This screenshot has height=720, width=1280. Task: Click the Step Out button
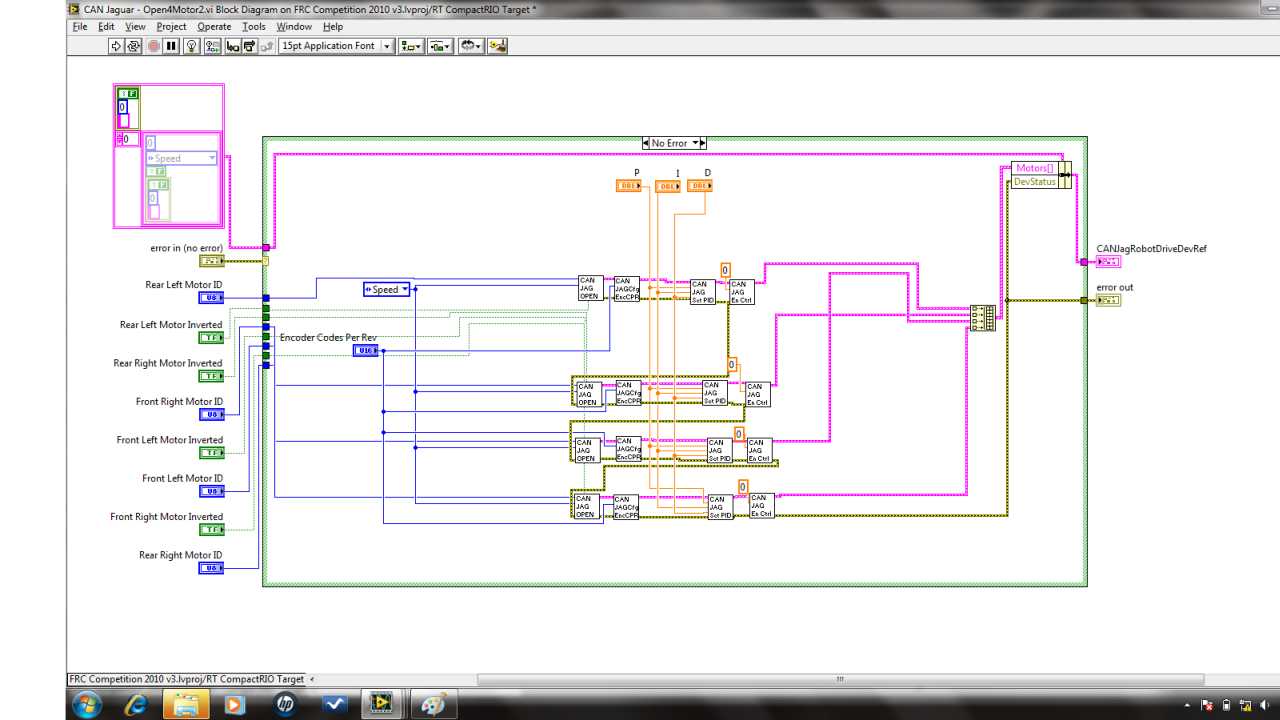coord(267,46)
